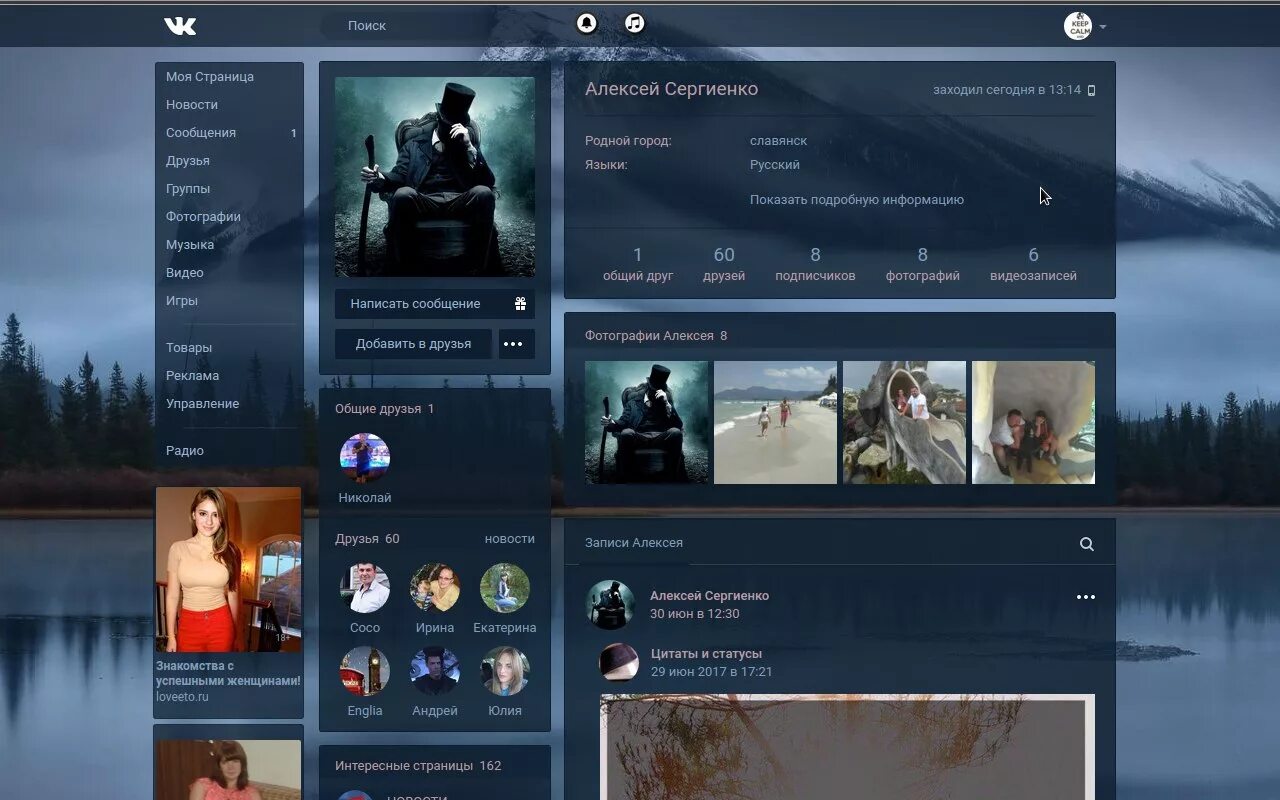1280x800 pixels.
Task: Open the cave couple photo thumbnail
Action: pos(1033,423)
